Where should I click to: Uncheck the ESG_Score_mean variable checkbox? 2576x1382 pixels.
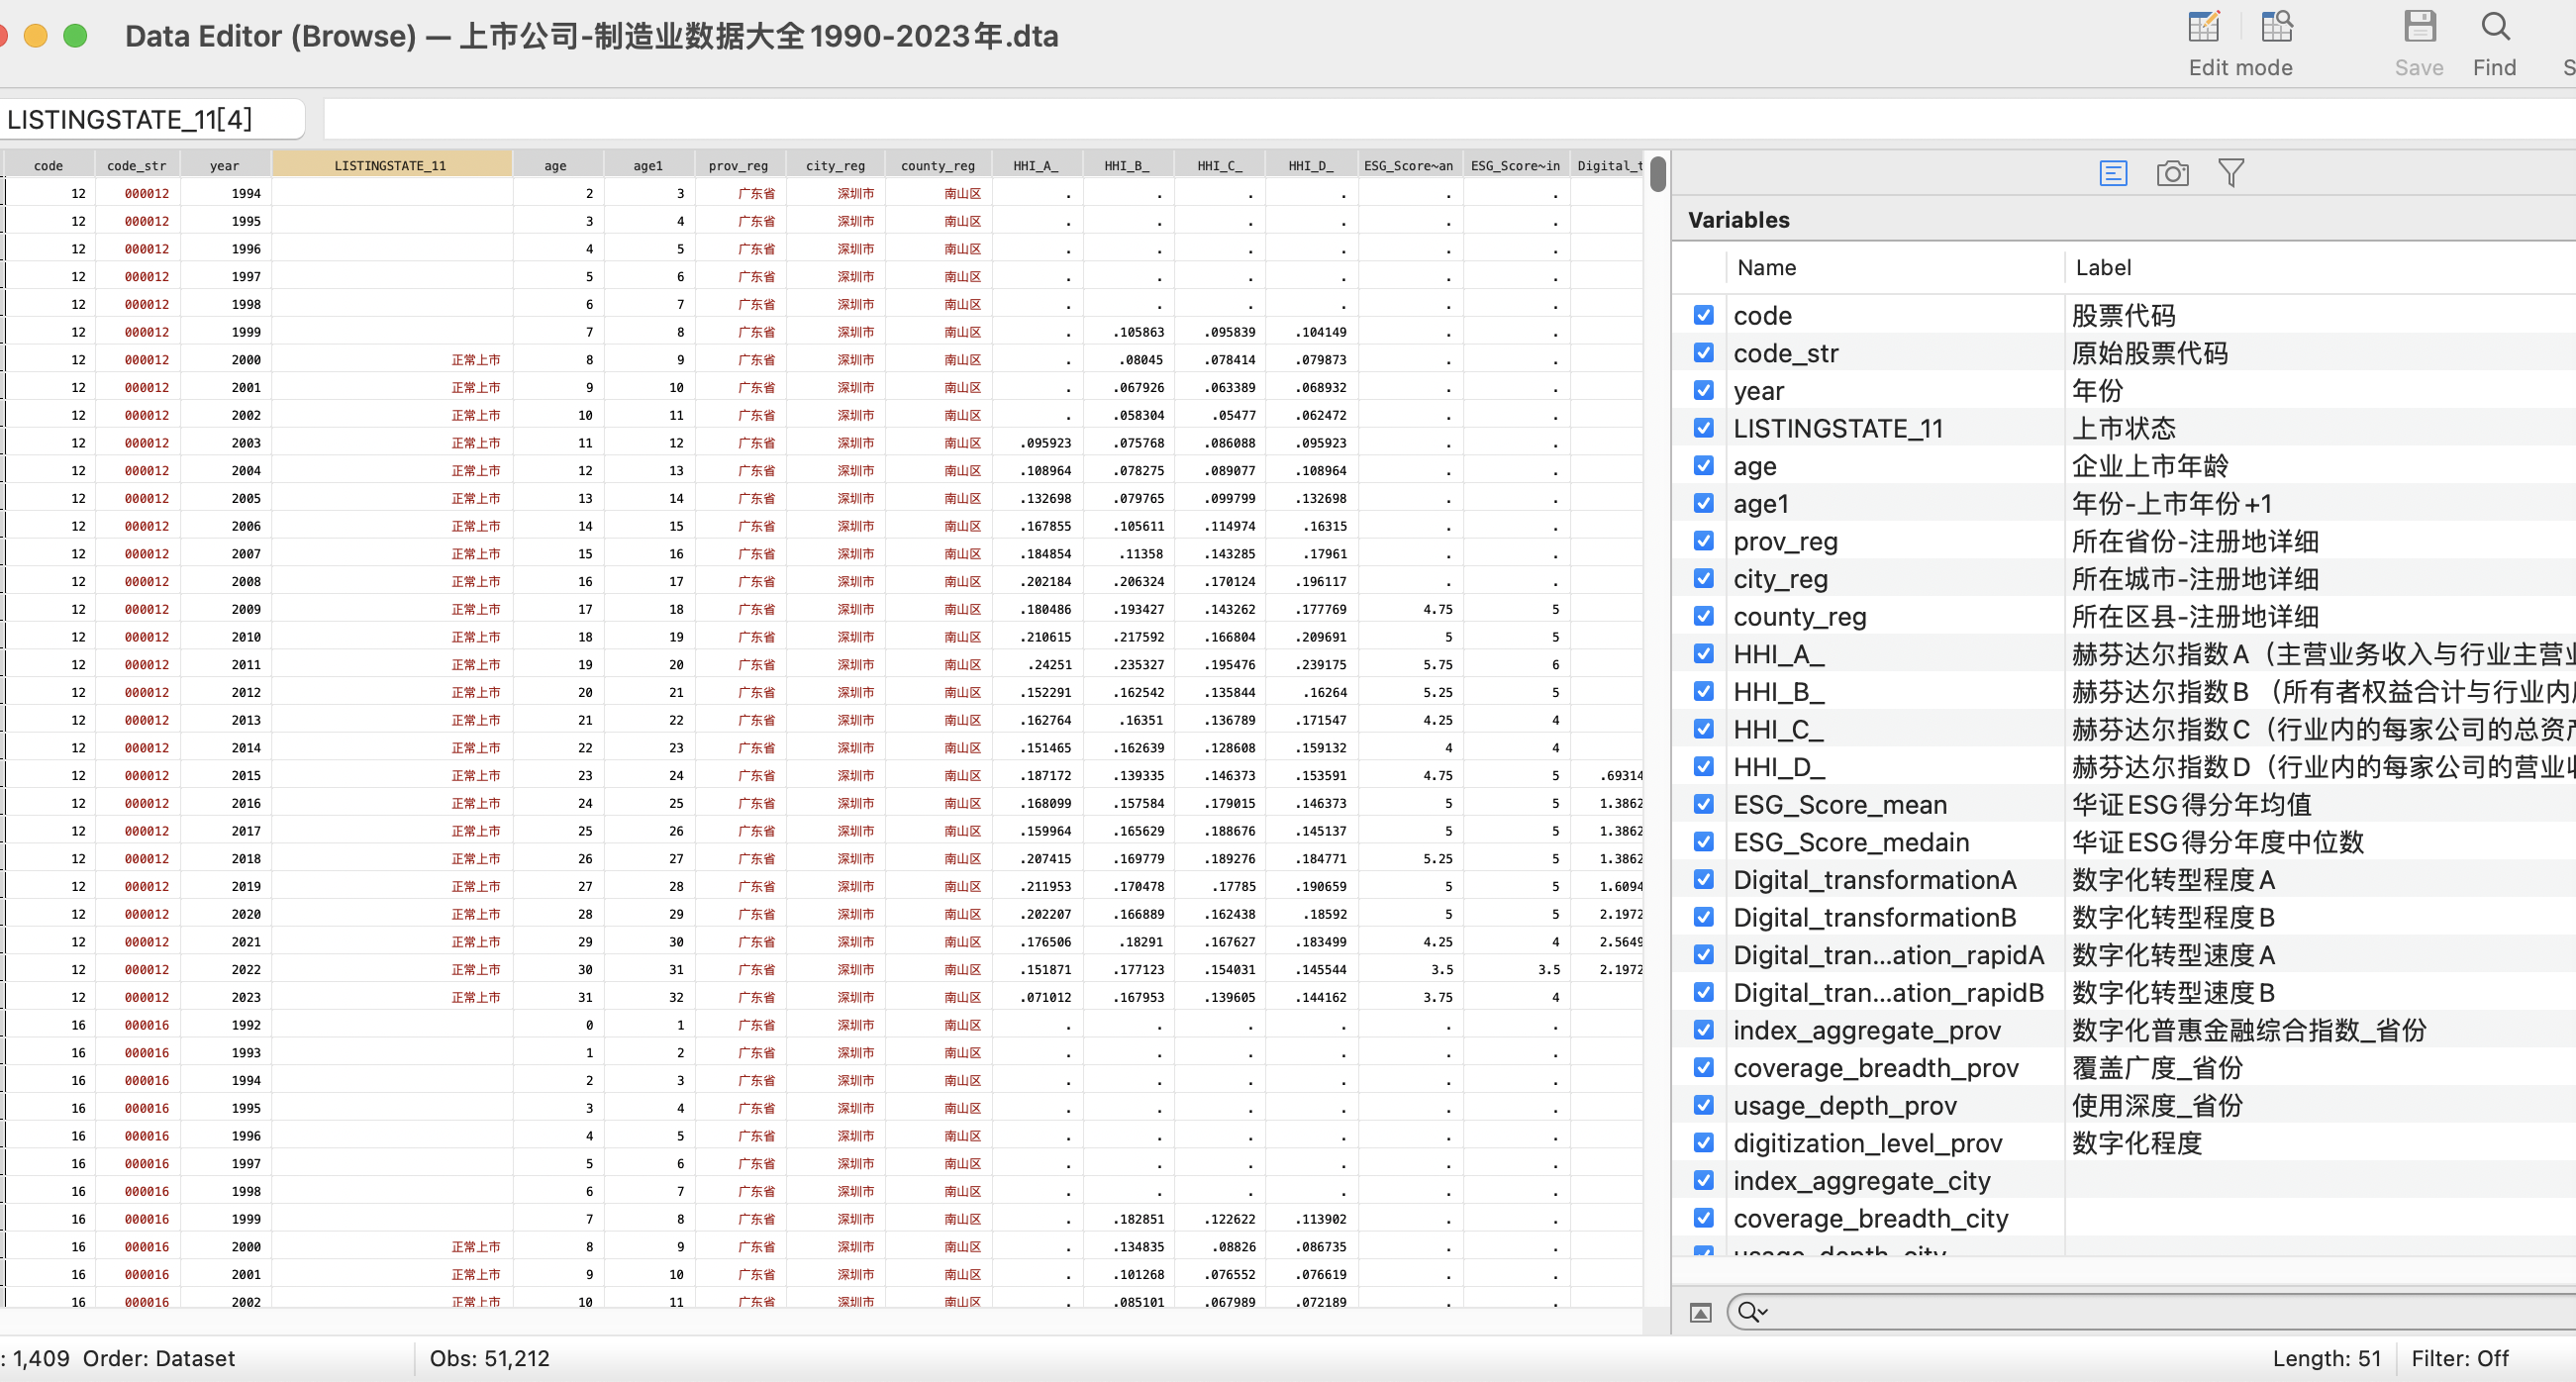pos(1704,804)
